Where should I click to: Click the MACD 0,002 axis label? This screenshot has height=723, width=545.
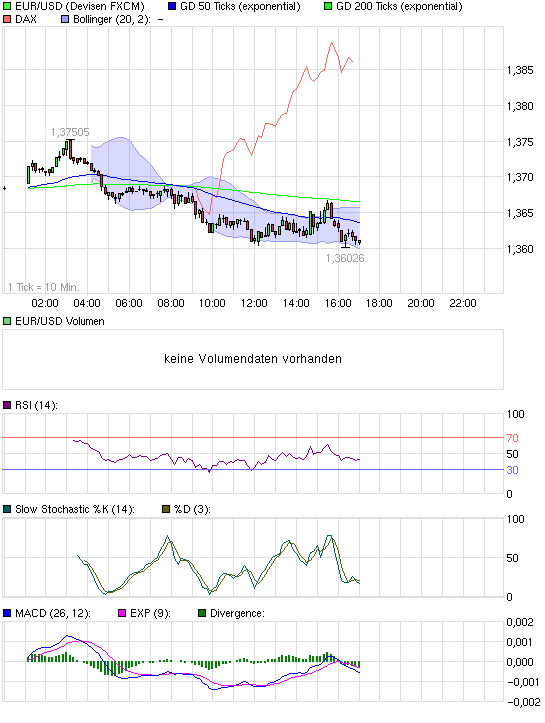520,622
